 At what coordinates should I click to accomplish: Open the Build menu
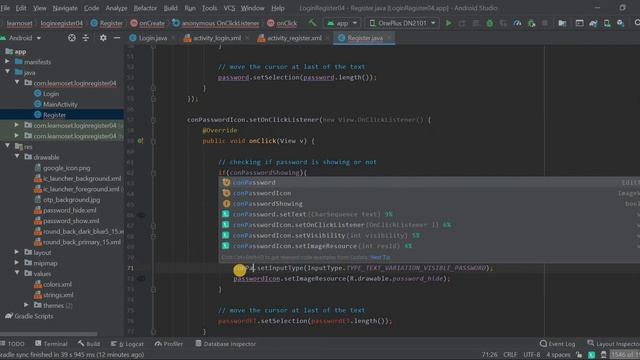(171, 8)
